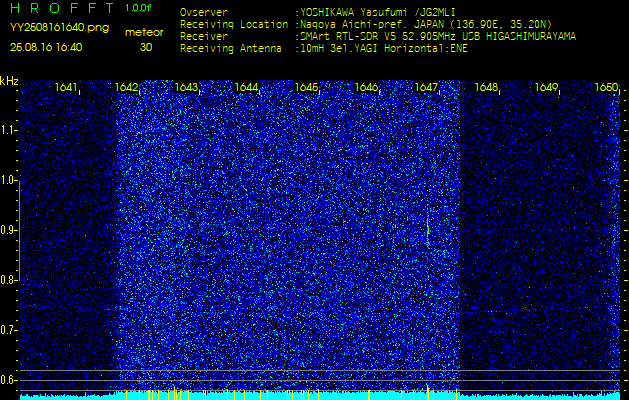The image size is (629, 400).
Task: Click the meteor count value 30
Action: pos(146,47)
